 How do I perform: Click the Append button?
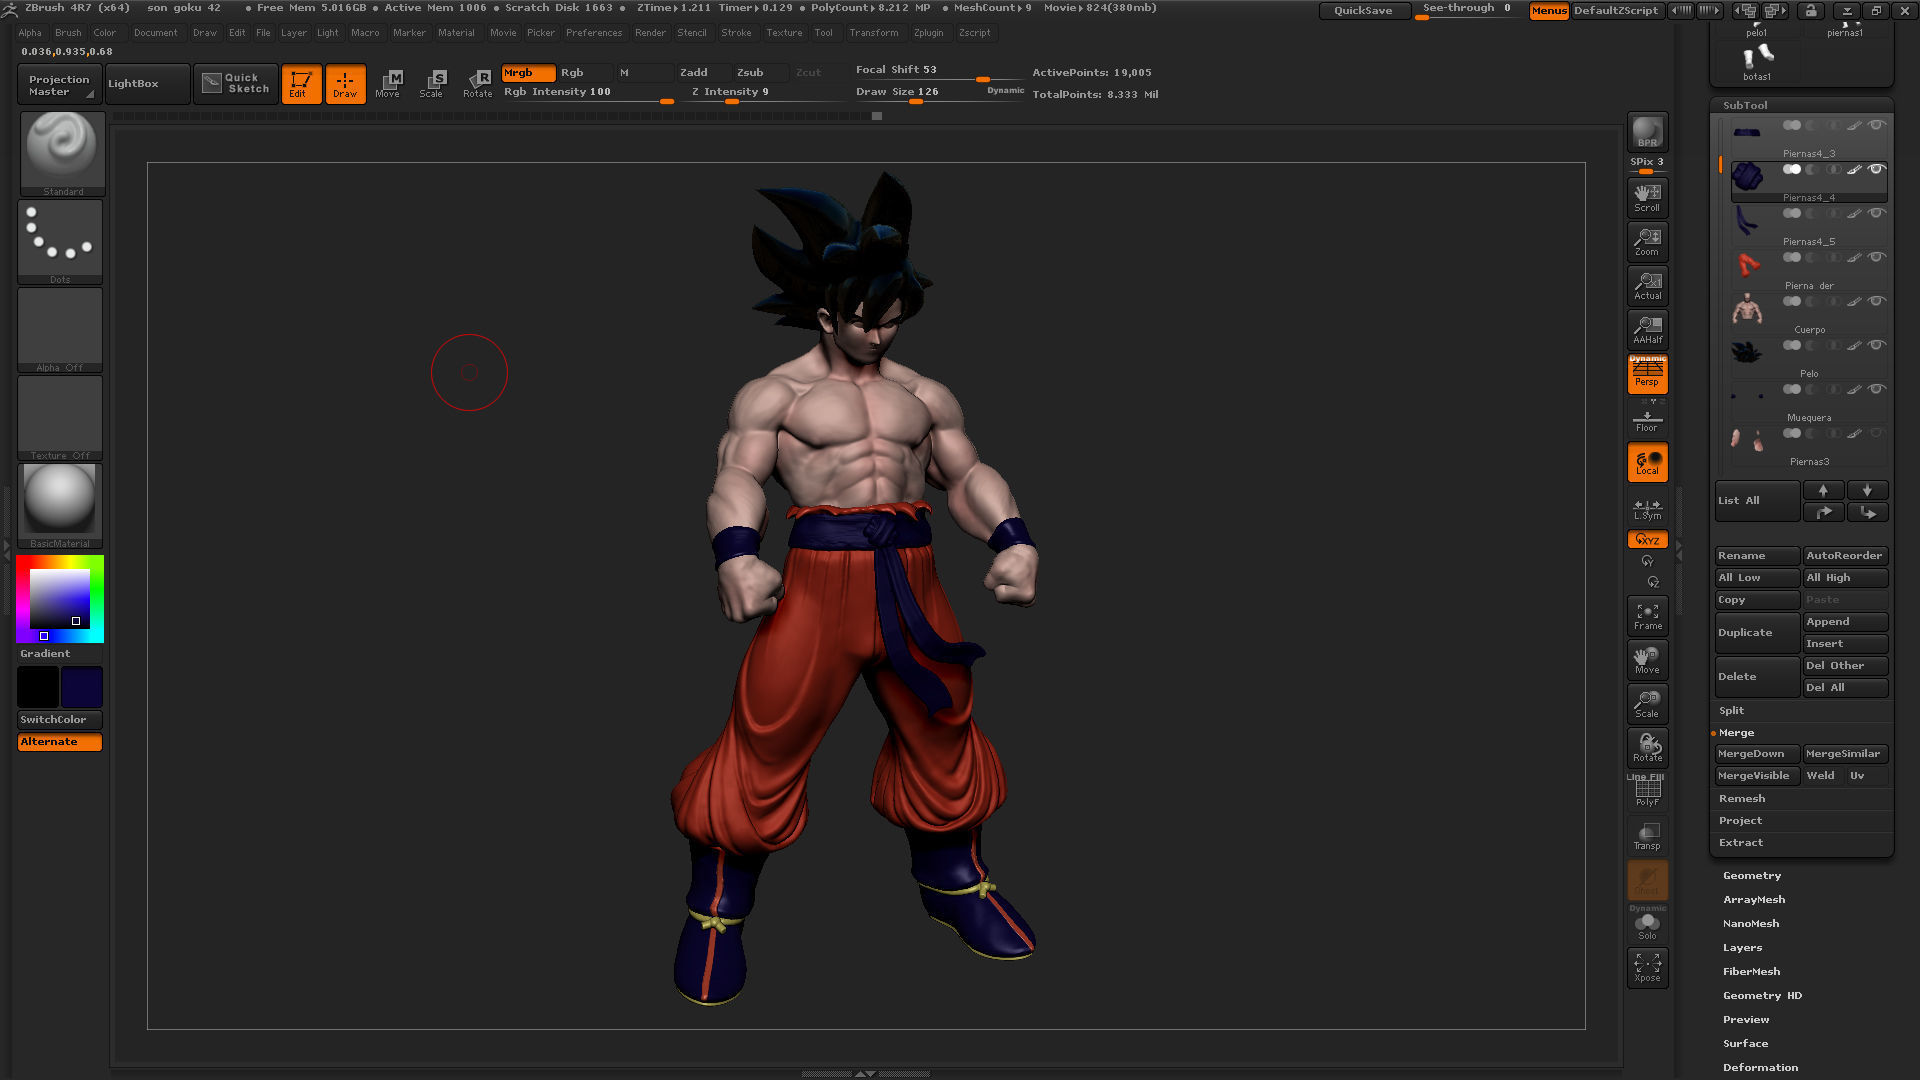pos(1845,622)
